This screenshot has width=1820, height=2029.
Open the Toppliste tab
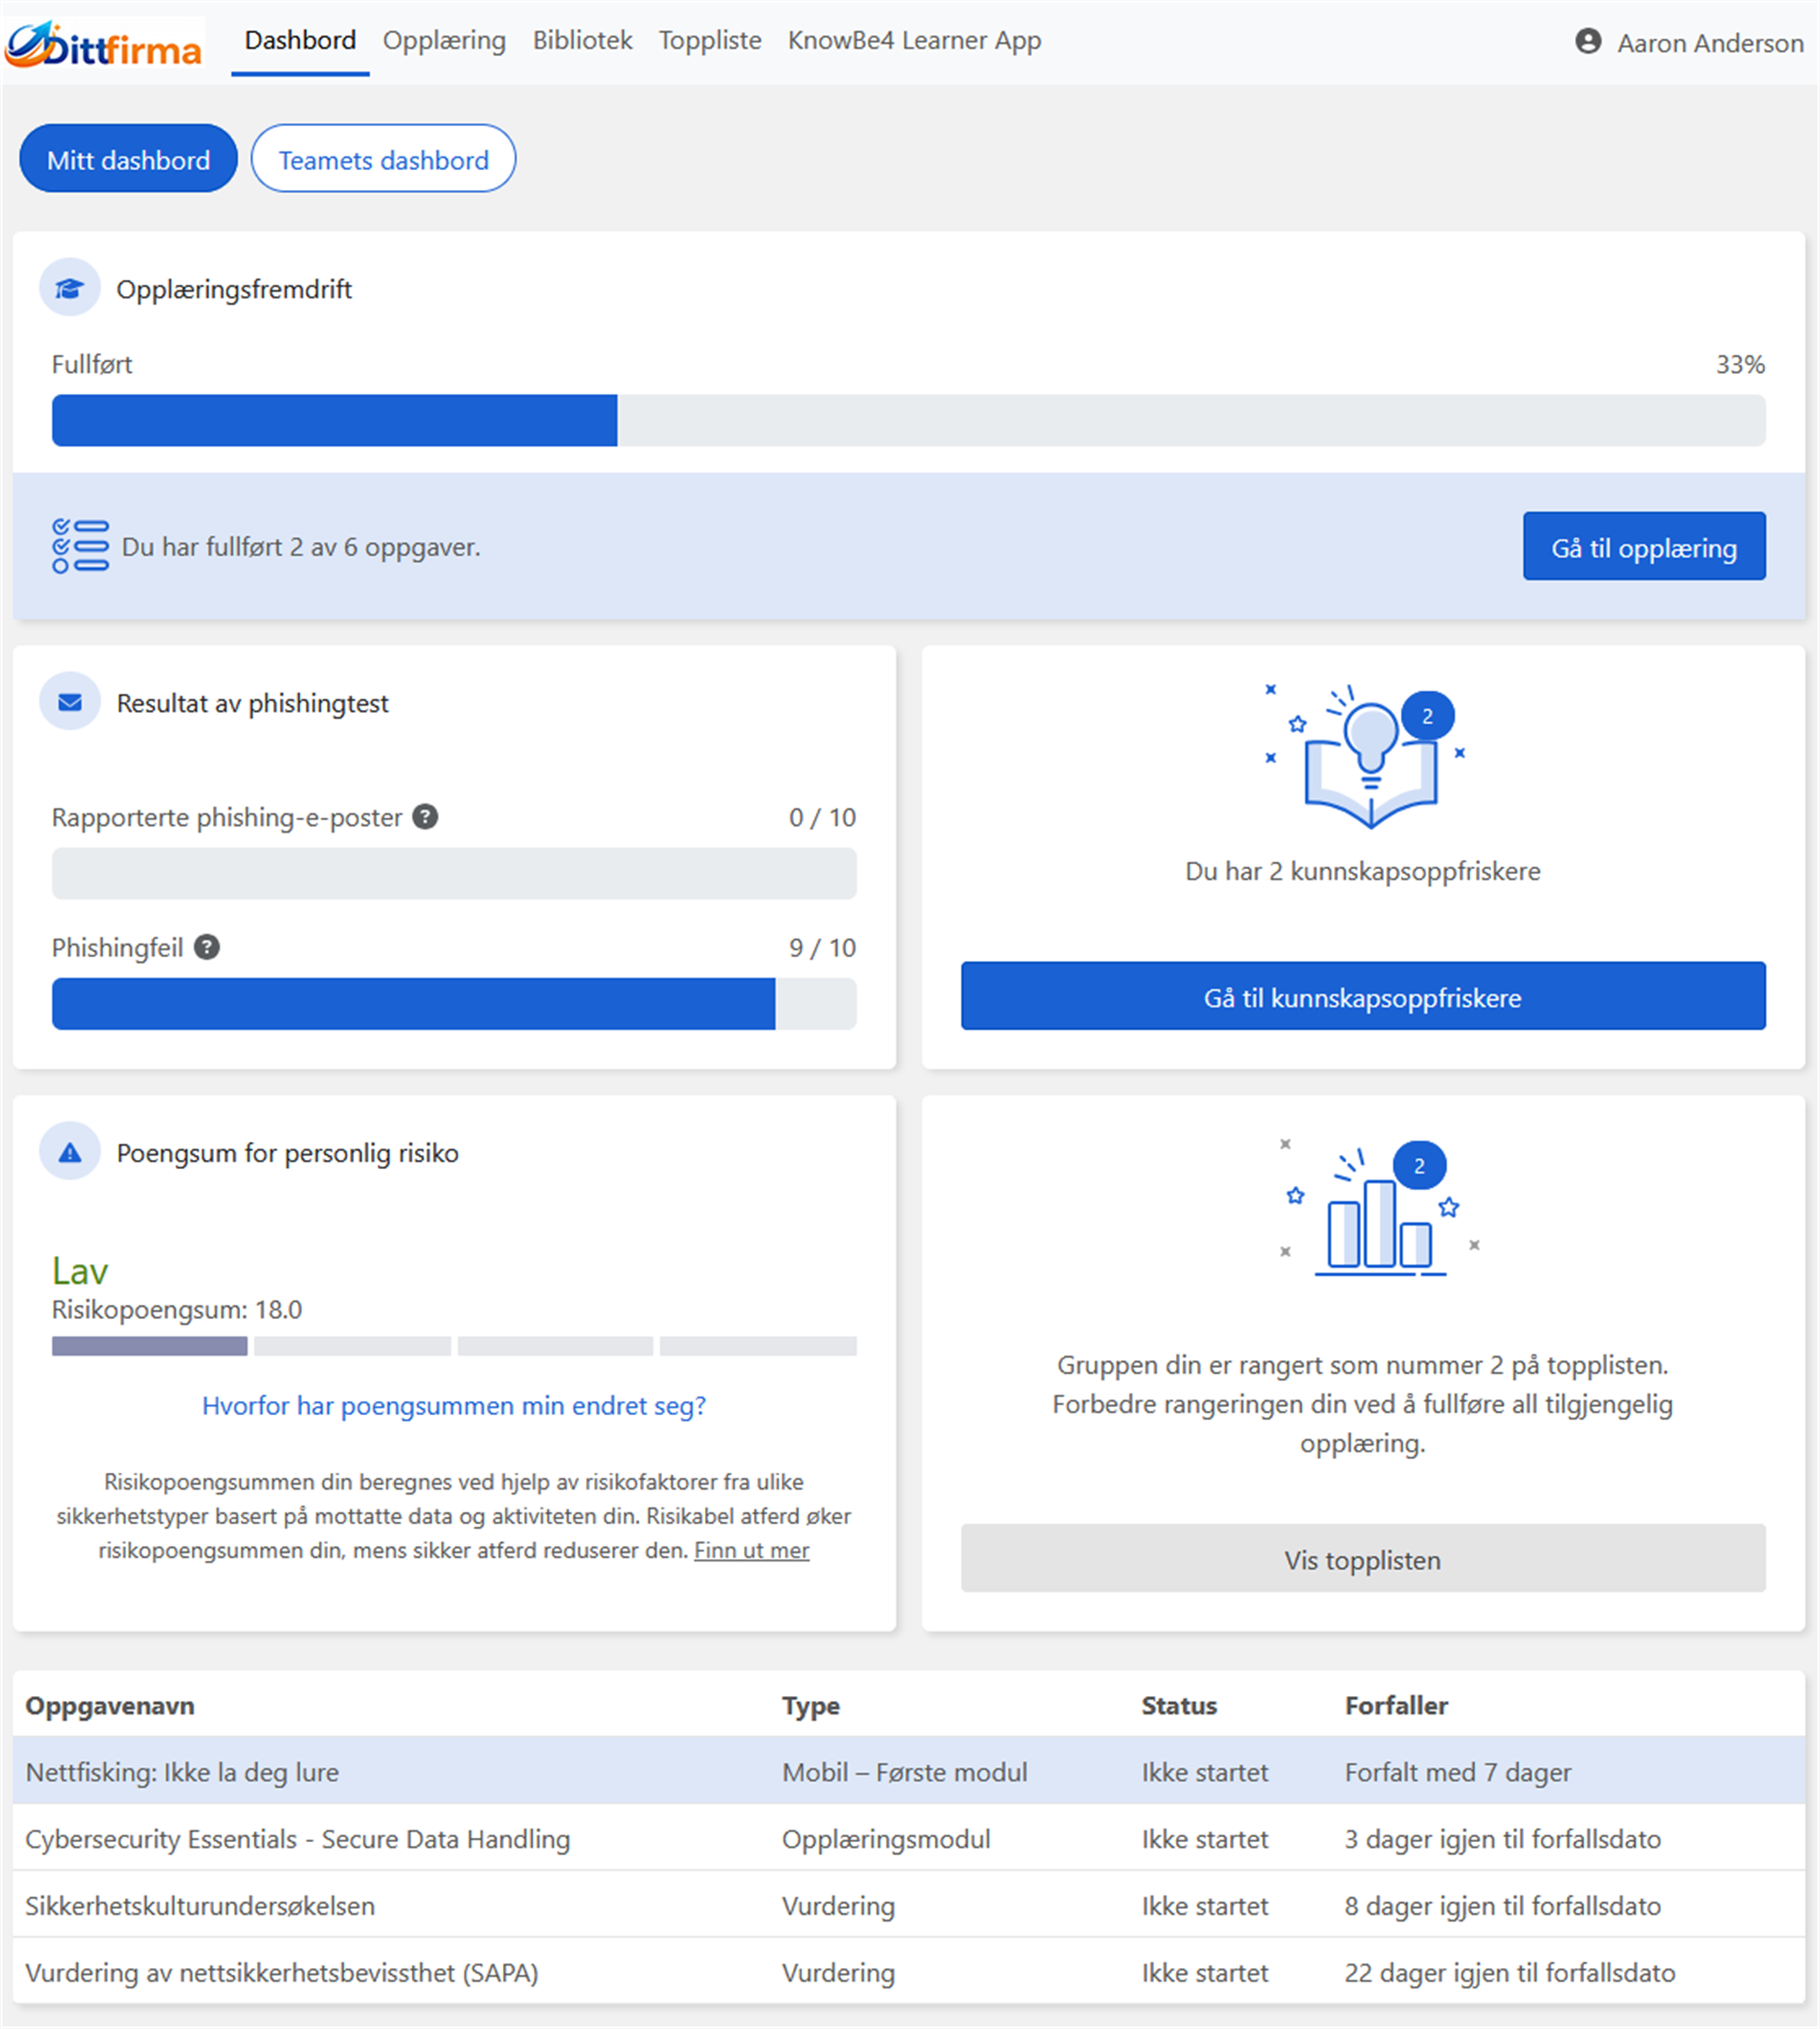[x=709, y=41]
